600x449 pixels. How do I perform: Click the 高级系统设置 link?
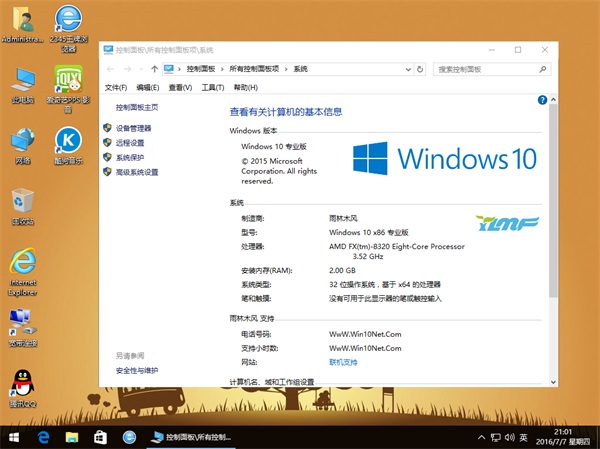pyautogui.click(x=136, y=172)
